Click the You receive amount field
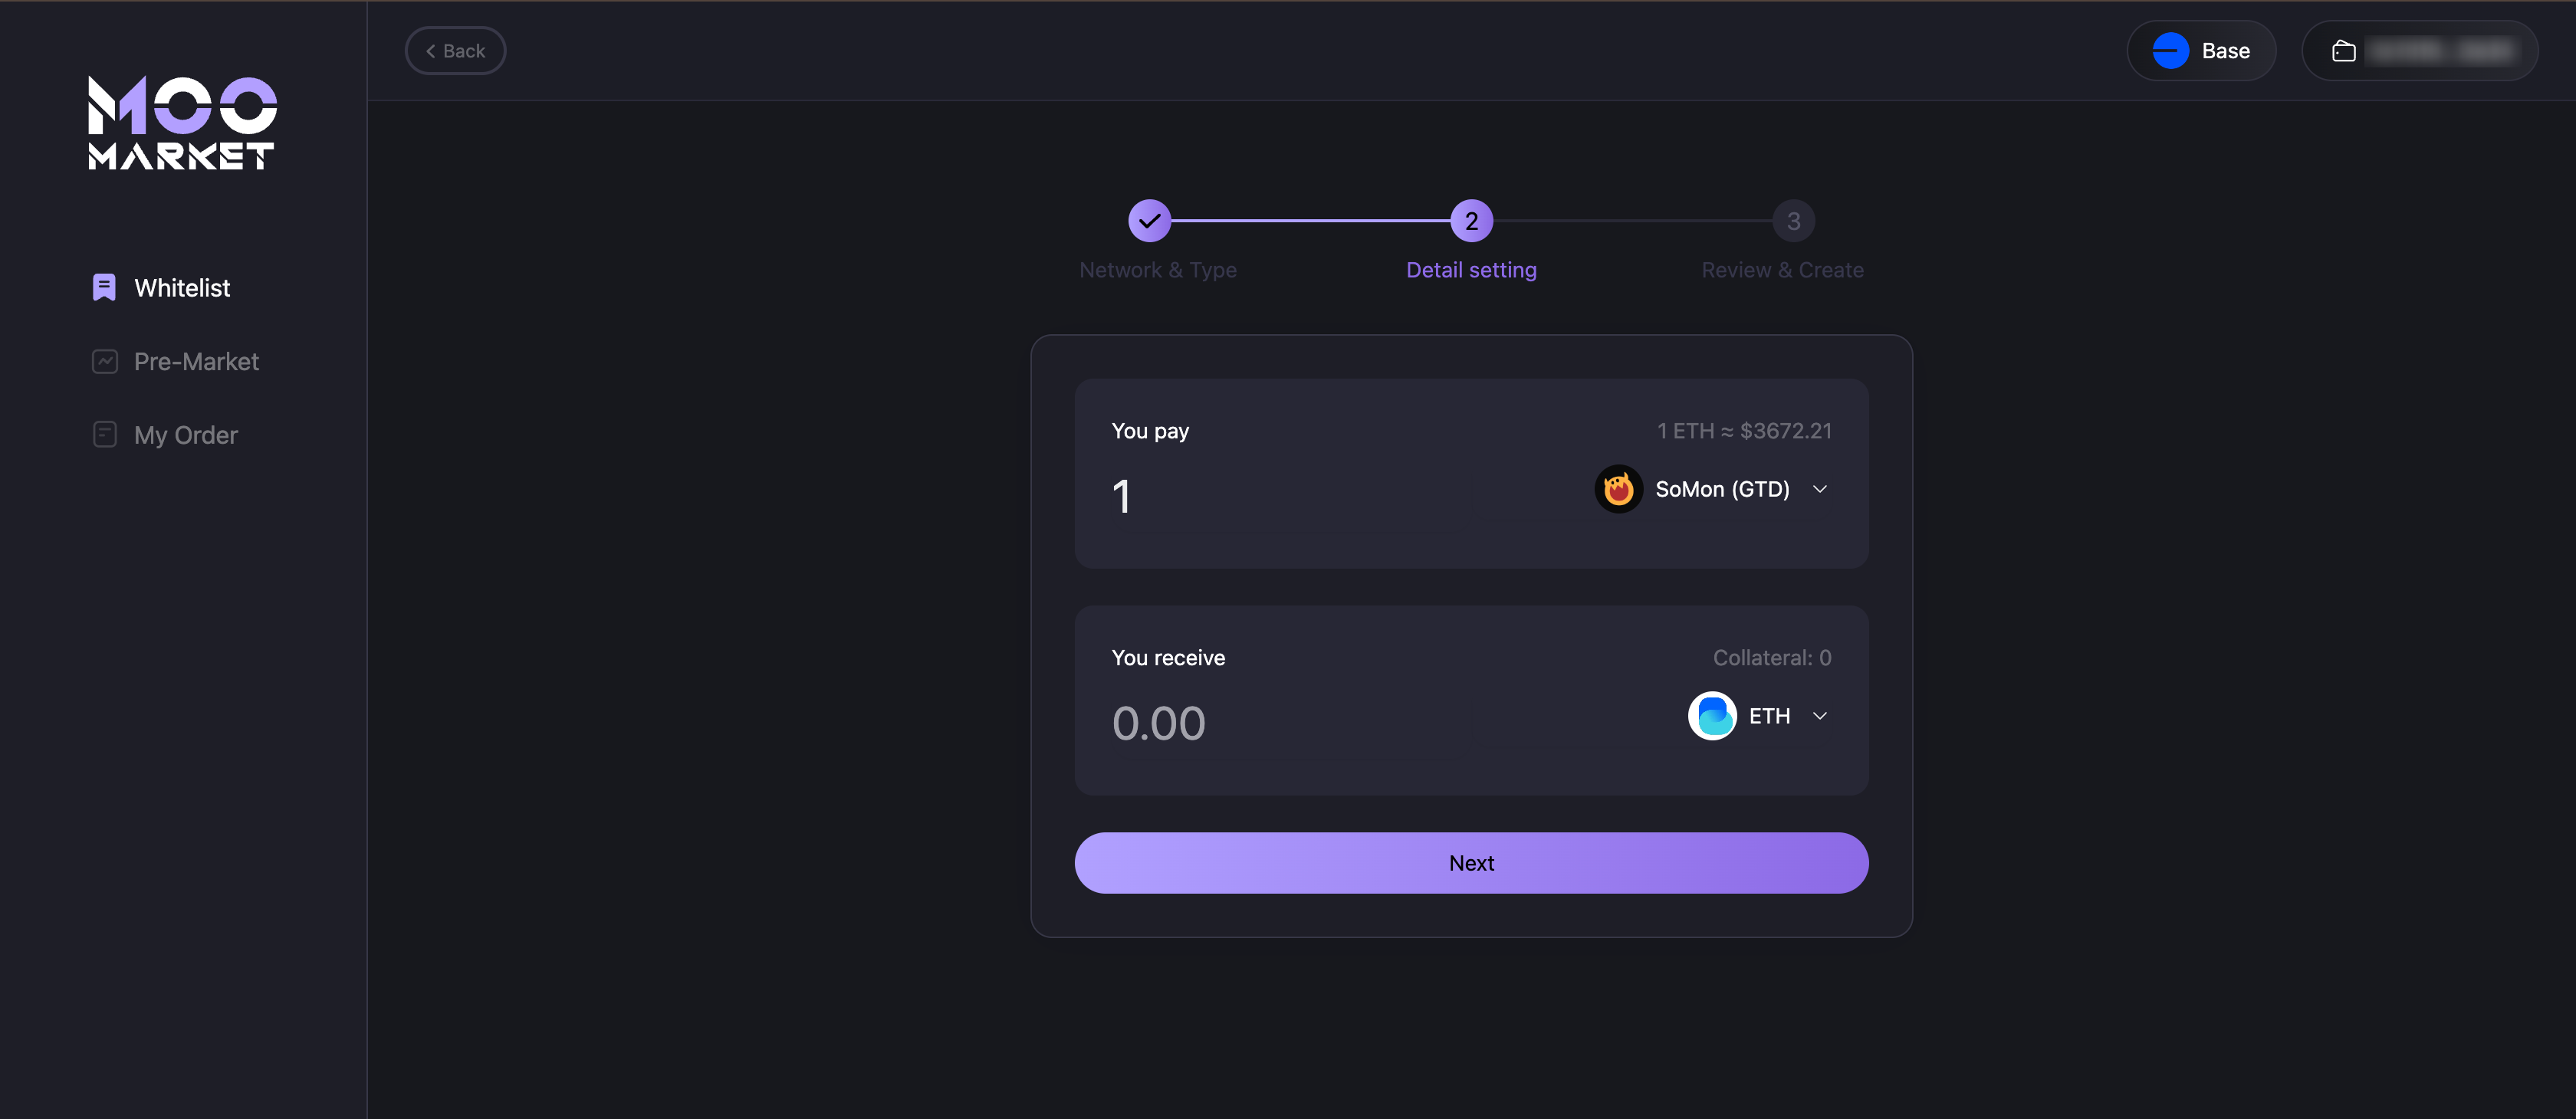This screenshot has width=2576, height=1119. [x=1290, y=723]
